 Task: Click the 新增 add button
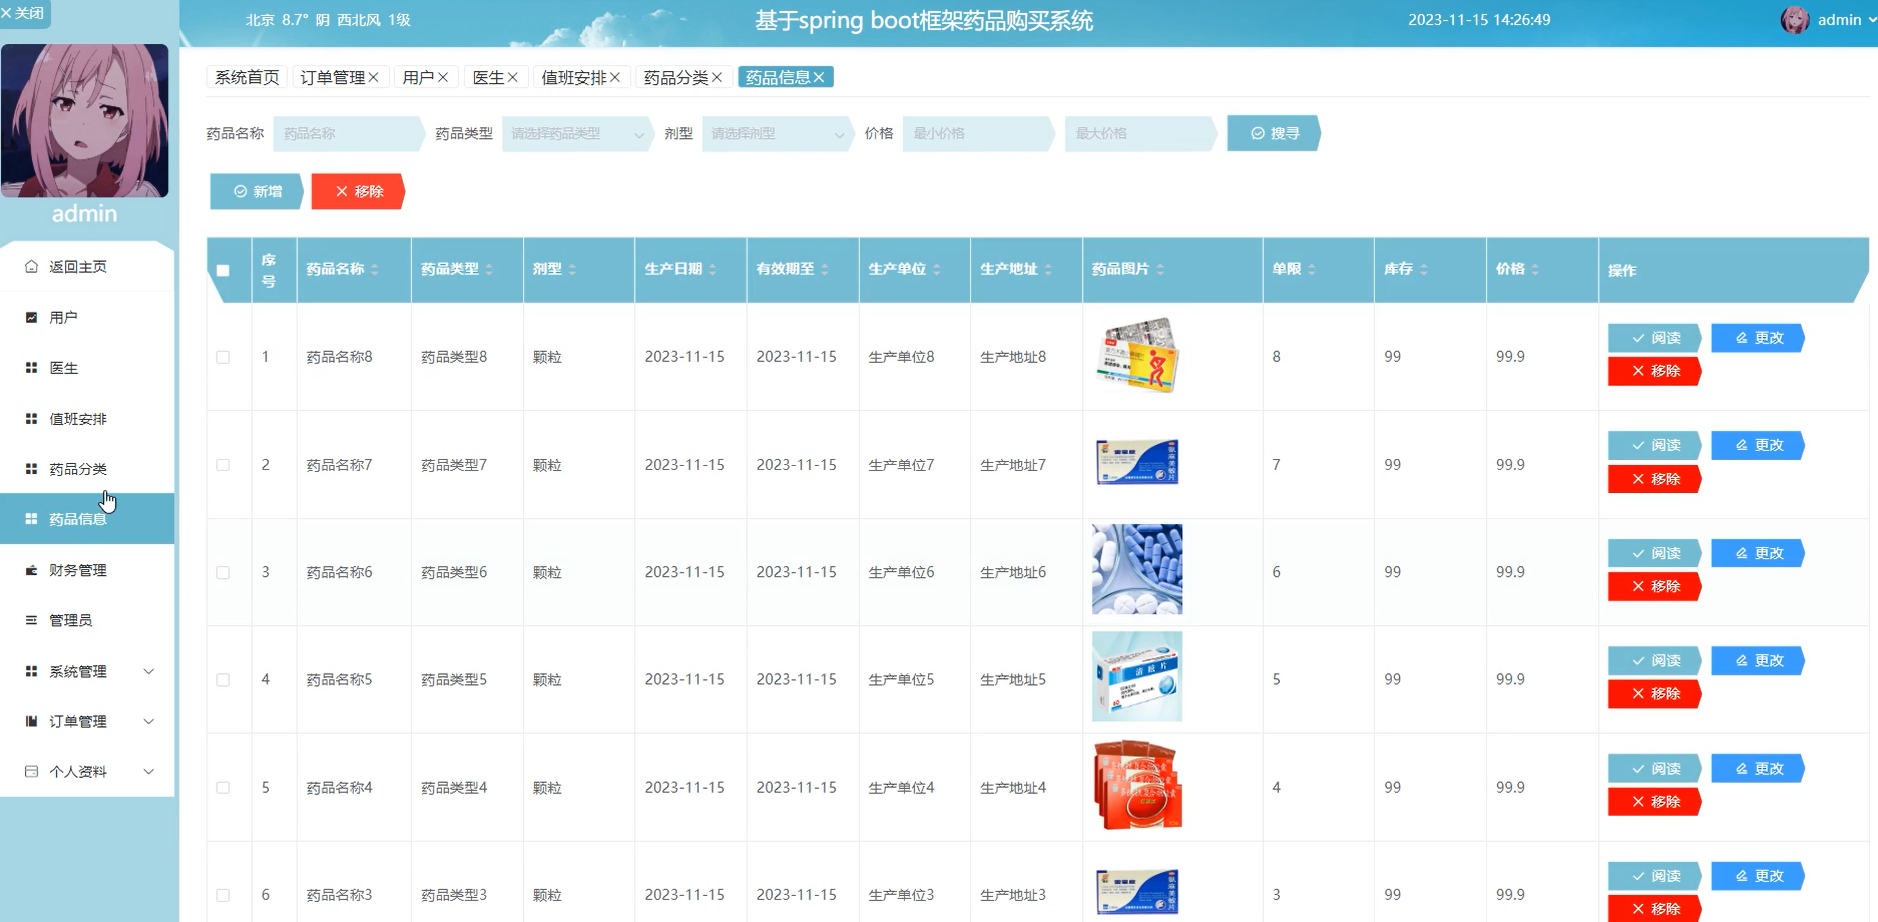[x=257, y=192]
